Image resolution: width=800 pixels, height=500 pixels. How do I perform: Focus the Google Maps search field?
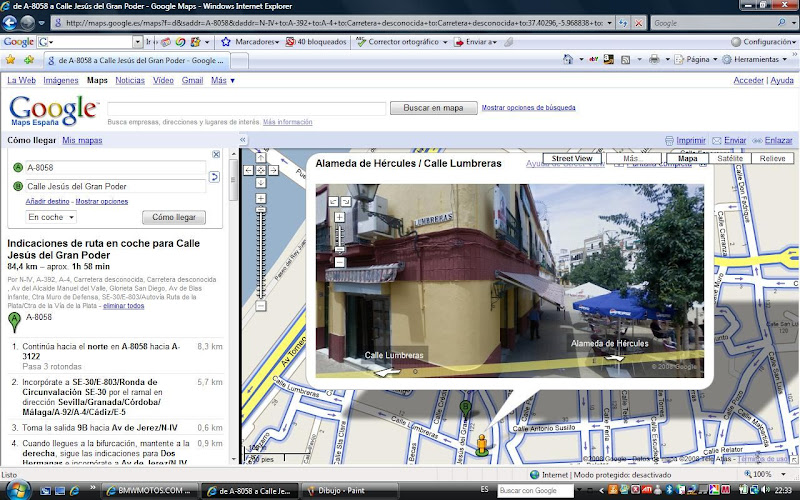[x=246, y=108]
